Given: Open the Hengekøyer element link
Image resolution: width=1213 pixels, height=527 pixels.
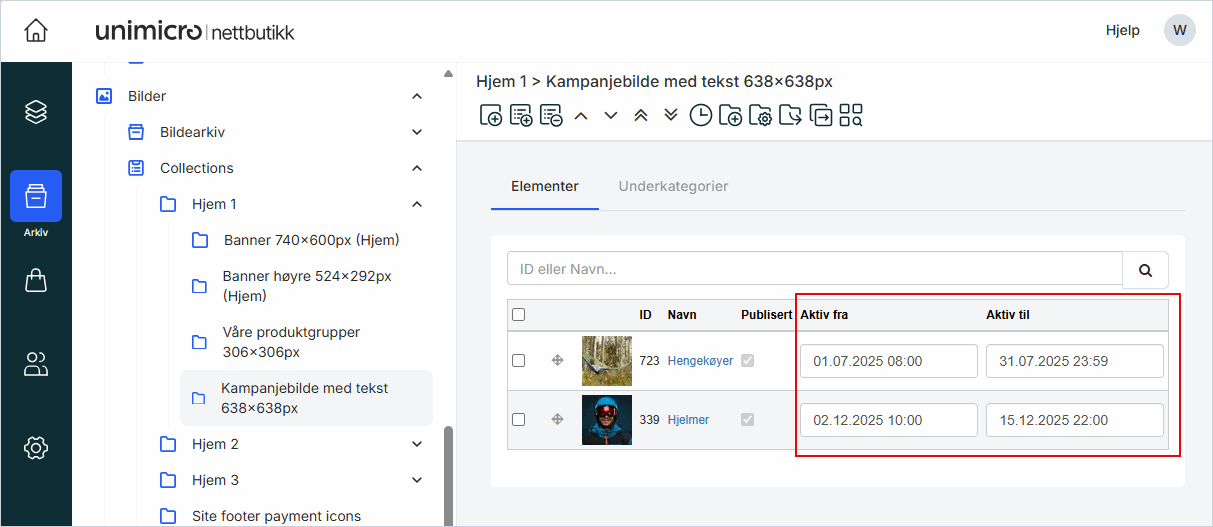Looking at the screenshot, I should click(700, 361).
